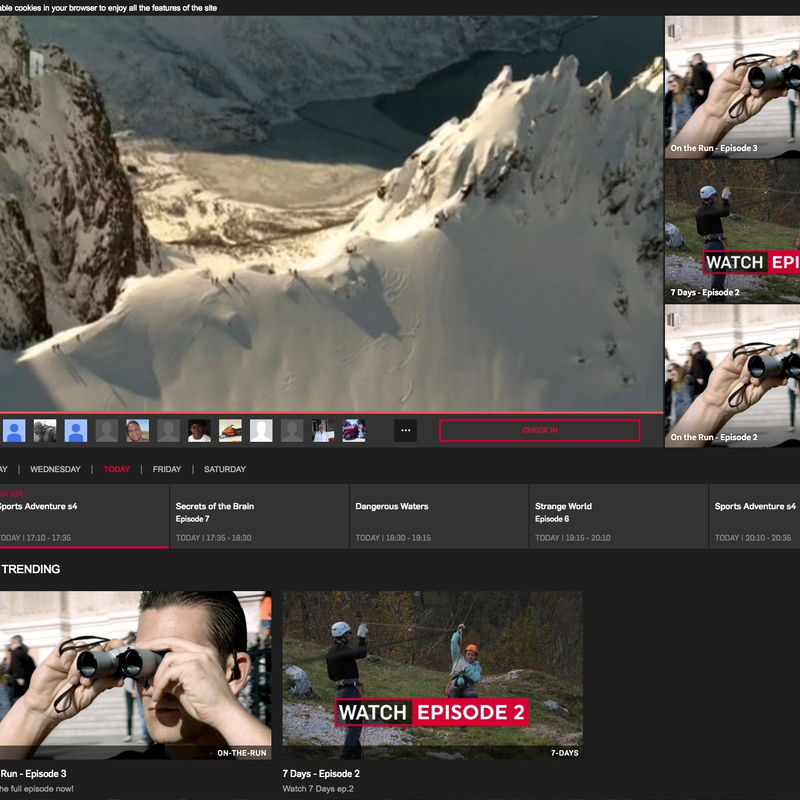The height and width of the screenshot is (800, 800).
Task: Open Strange World Episode 6 listing
Action: [x=618, y=516]
